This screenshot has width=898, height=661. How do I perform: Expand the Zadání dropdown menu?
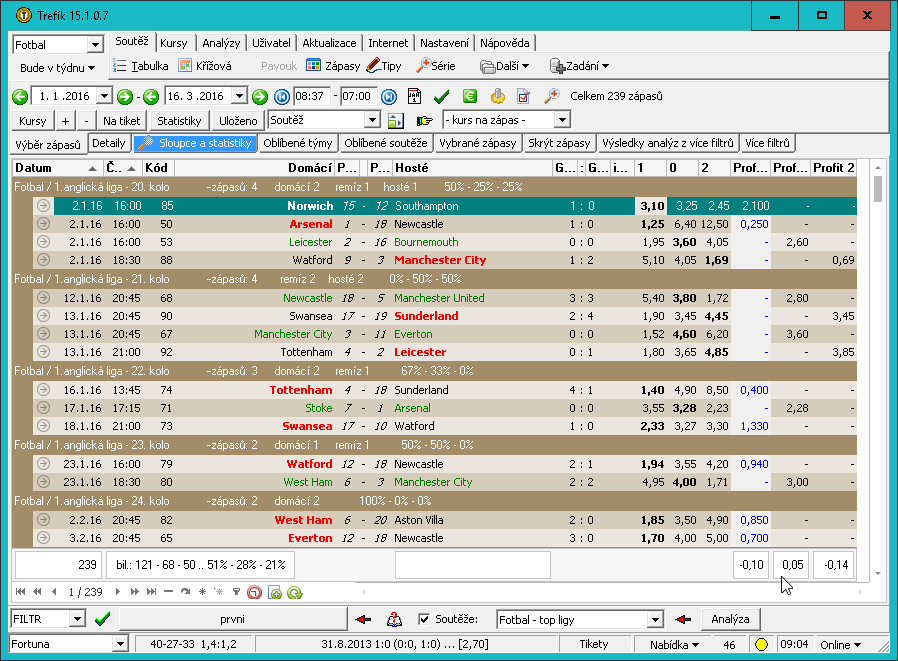click(x=579, y=66)
